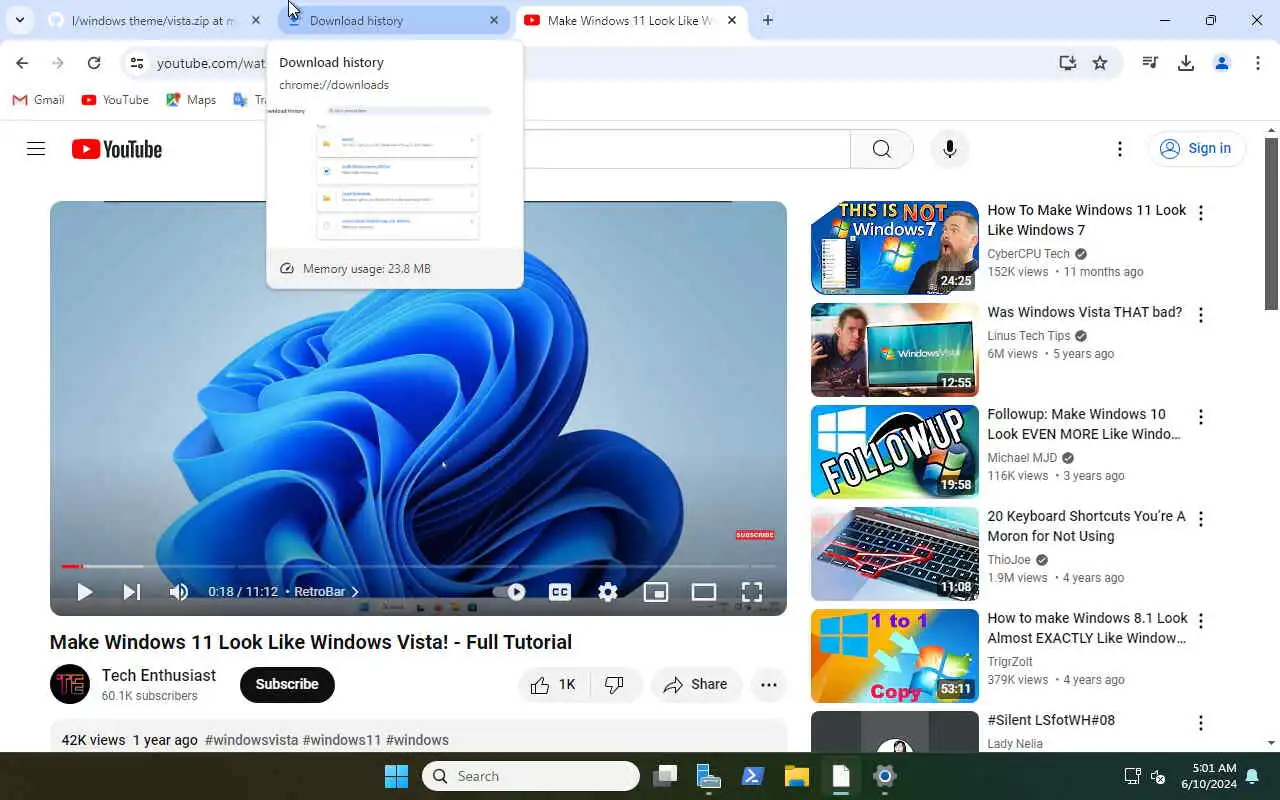Open YouTube bookmark in bookmarks bar

(115, 100)
